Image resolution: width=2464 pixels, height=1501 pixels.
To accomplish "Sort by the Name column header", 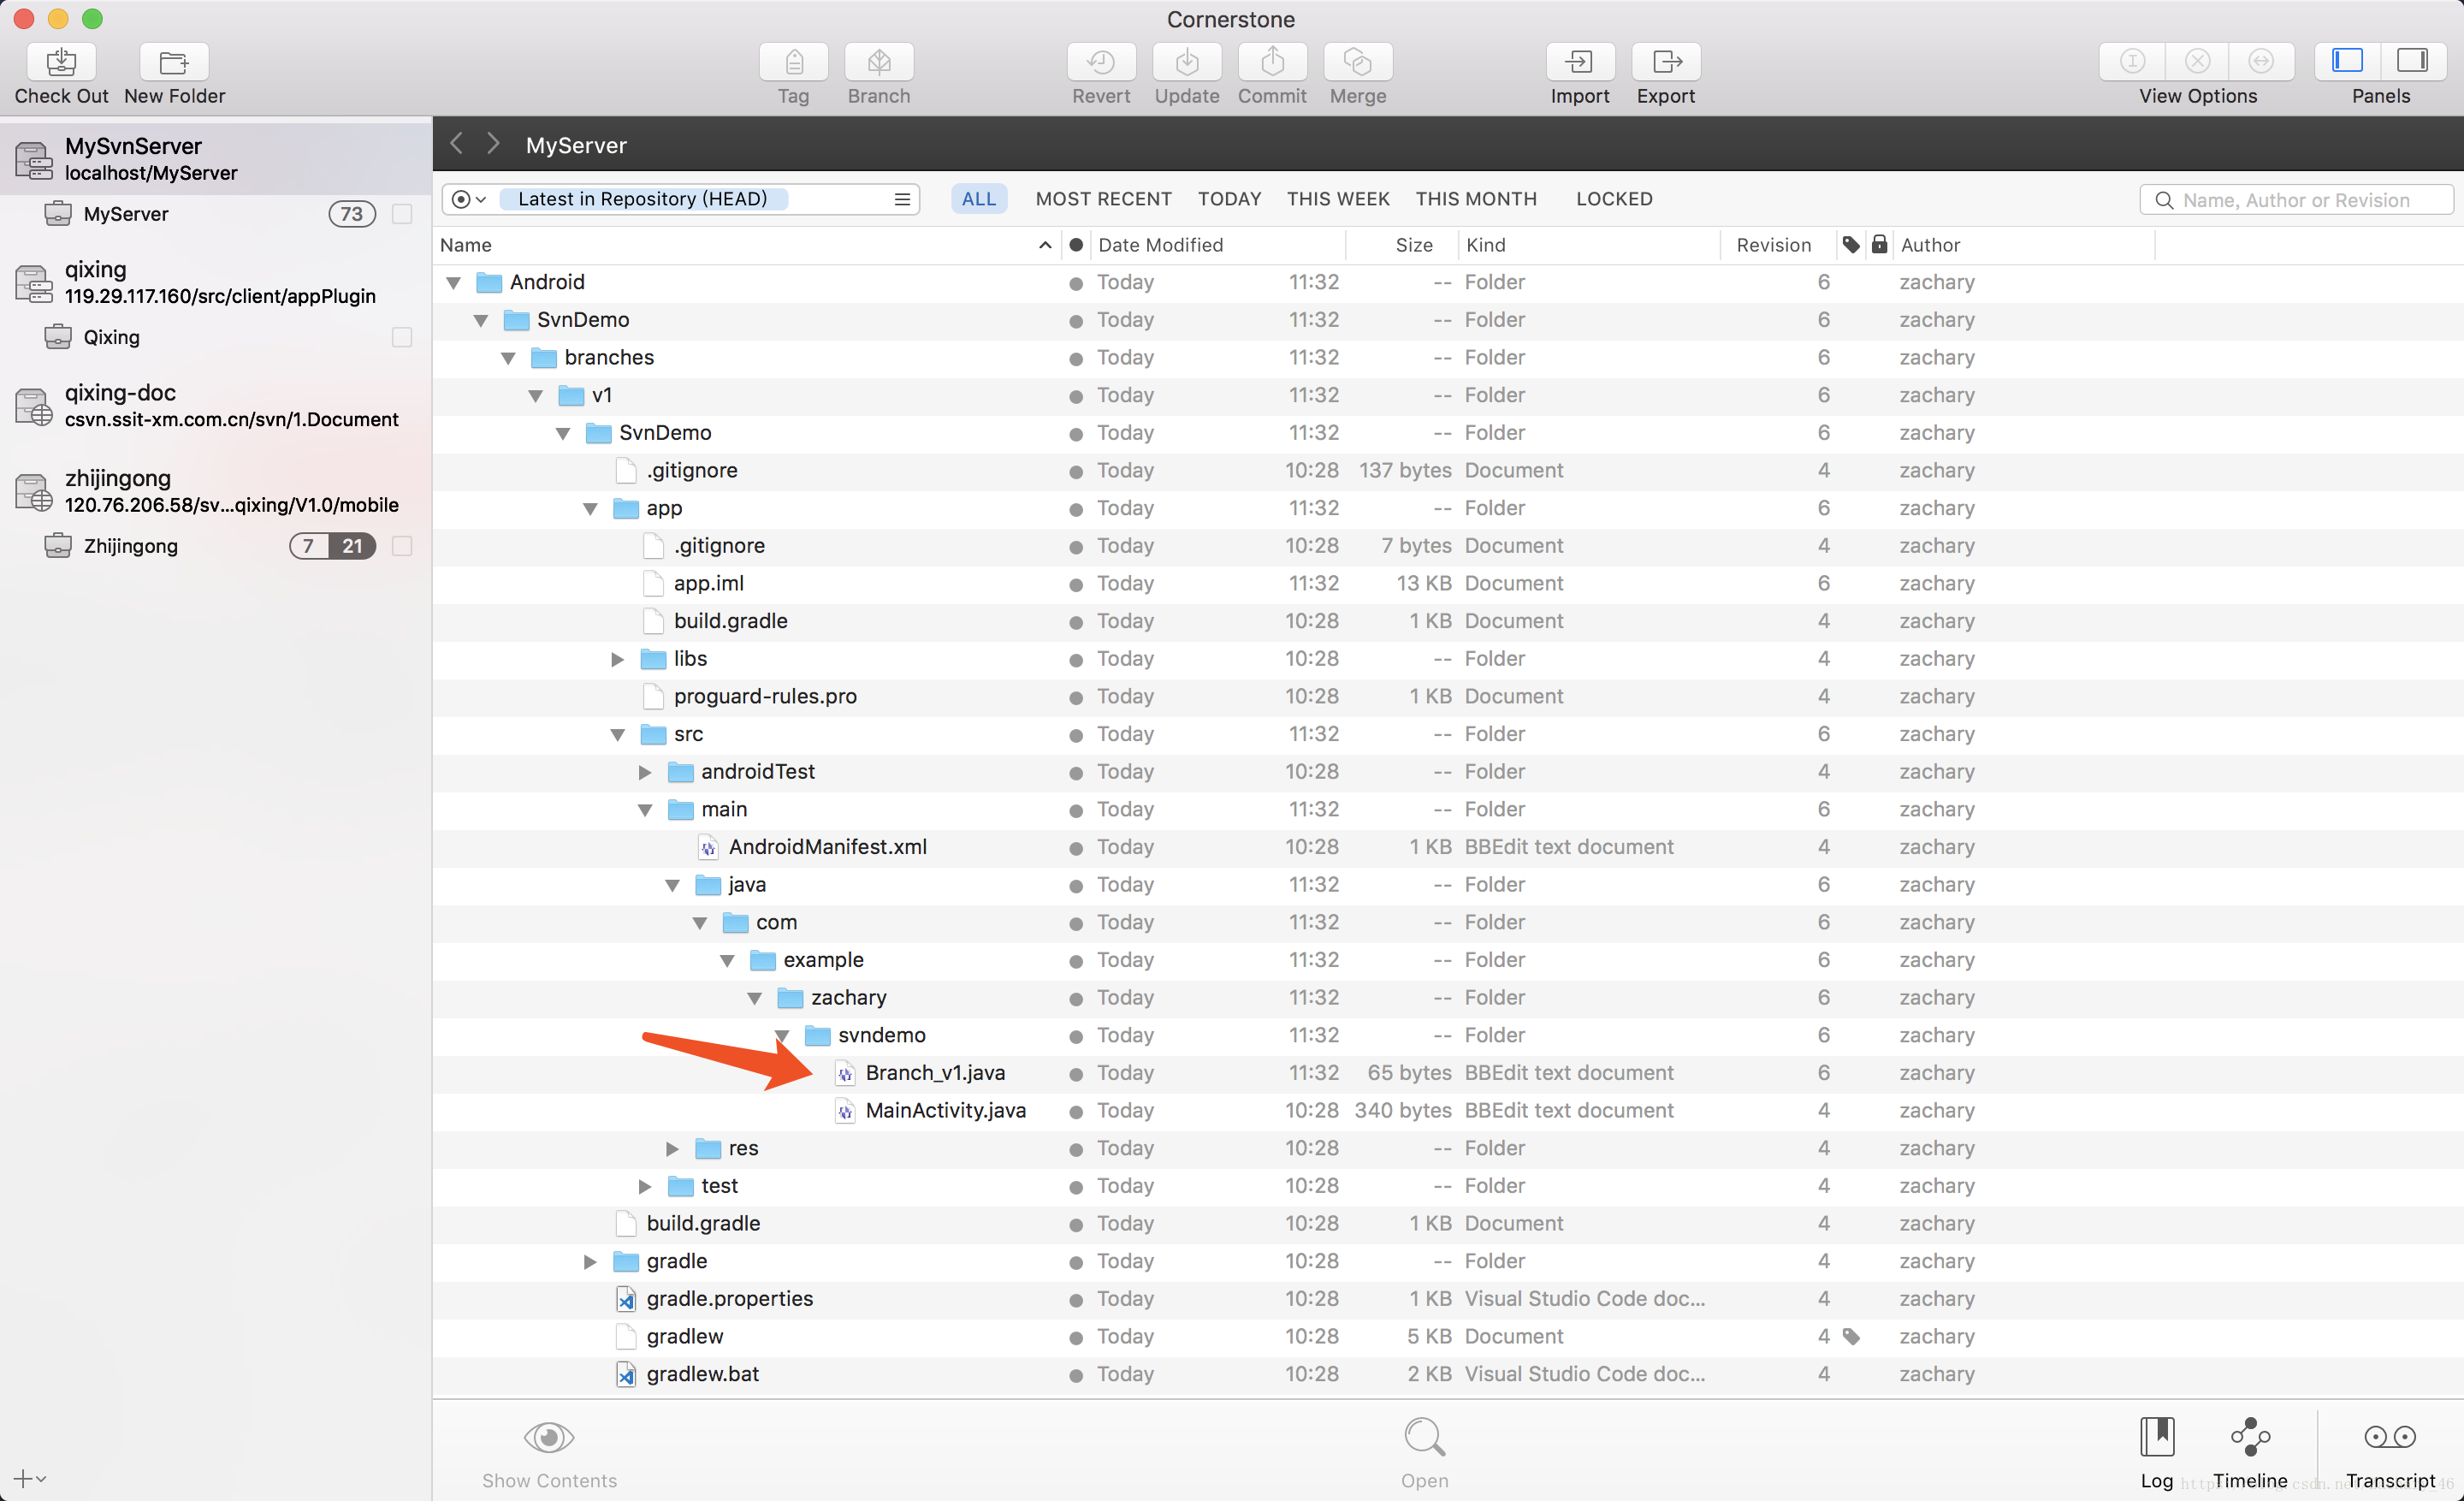I will point(746,245).
